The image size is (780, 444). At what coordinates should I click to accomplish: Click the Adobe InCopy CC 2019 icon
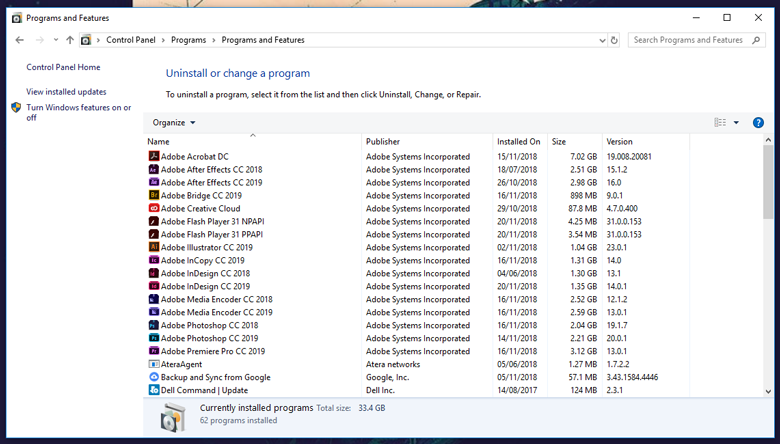(x=154, y=260)
